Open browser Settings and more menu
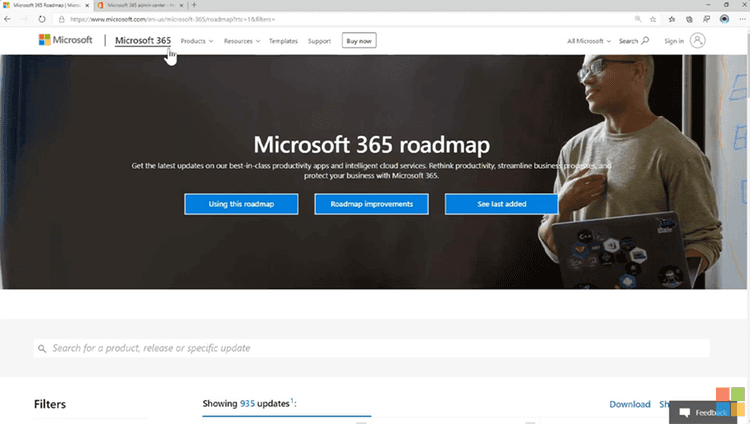 point(740,19)
